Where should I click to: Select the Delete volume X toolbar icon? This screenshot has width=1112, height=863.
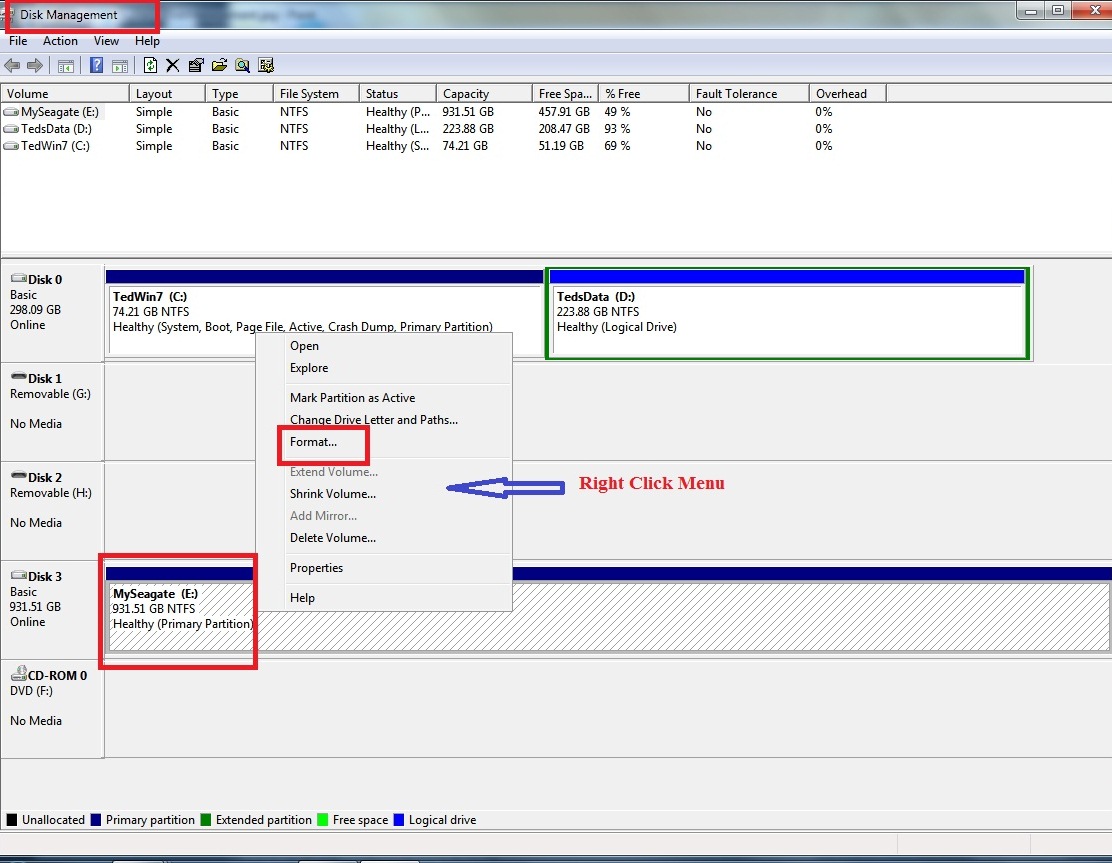172,65
